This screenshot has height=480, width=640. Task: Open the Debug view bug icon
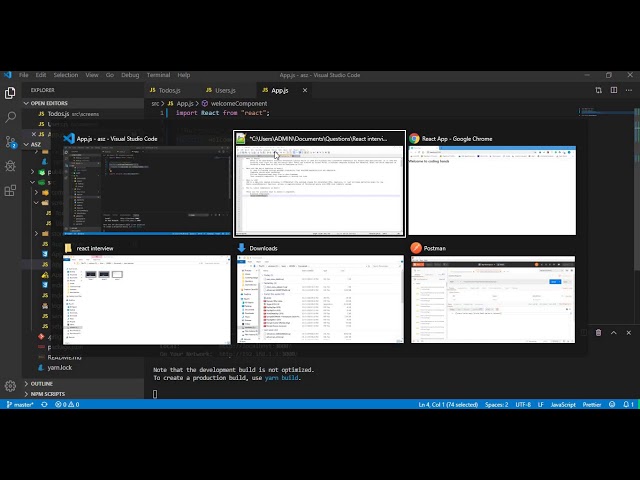(10, 166)
